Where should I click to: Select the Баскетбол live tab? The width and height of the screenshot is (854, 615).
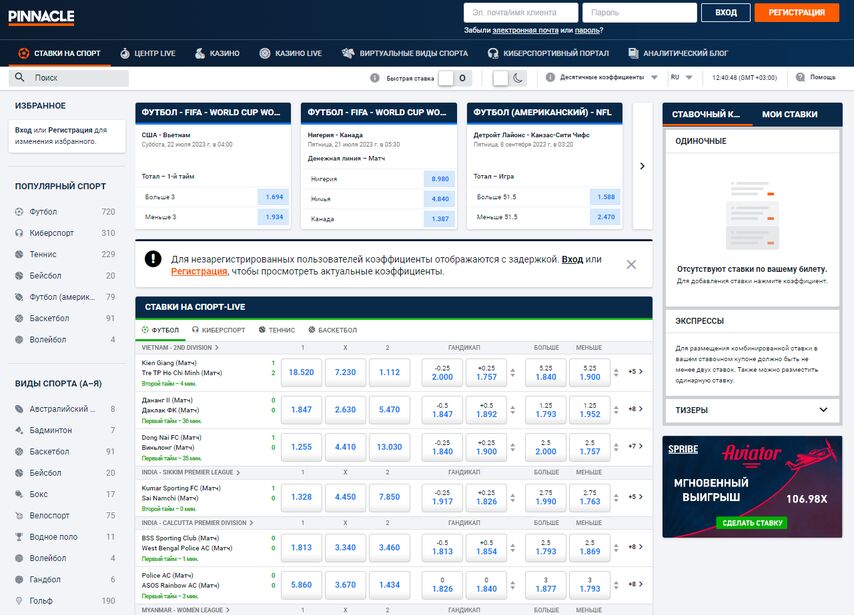point(333,330)
